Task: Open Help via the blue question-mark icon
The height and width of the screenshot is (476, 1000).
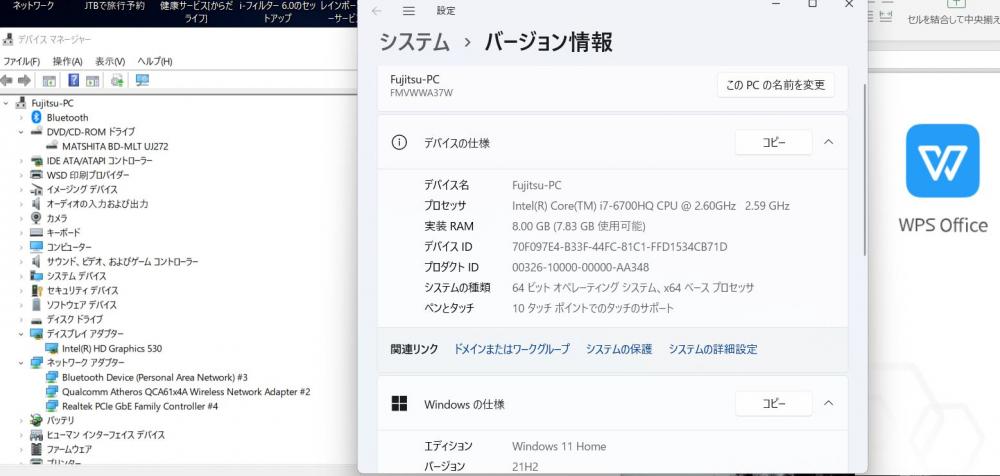Action: (x=73, y=80)
